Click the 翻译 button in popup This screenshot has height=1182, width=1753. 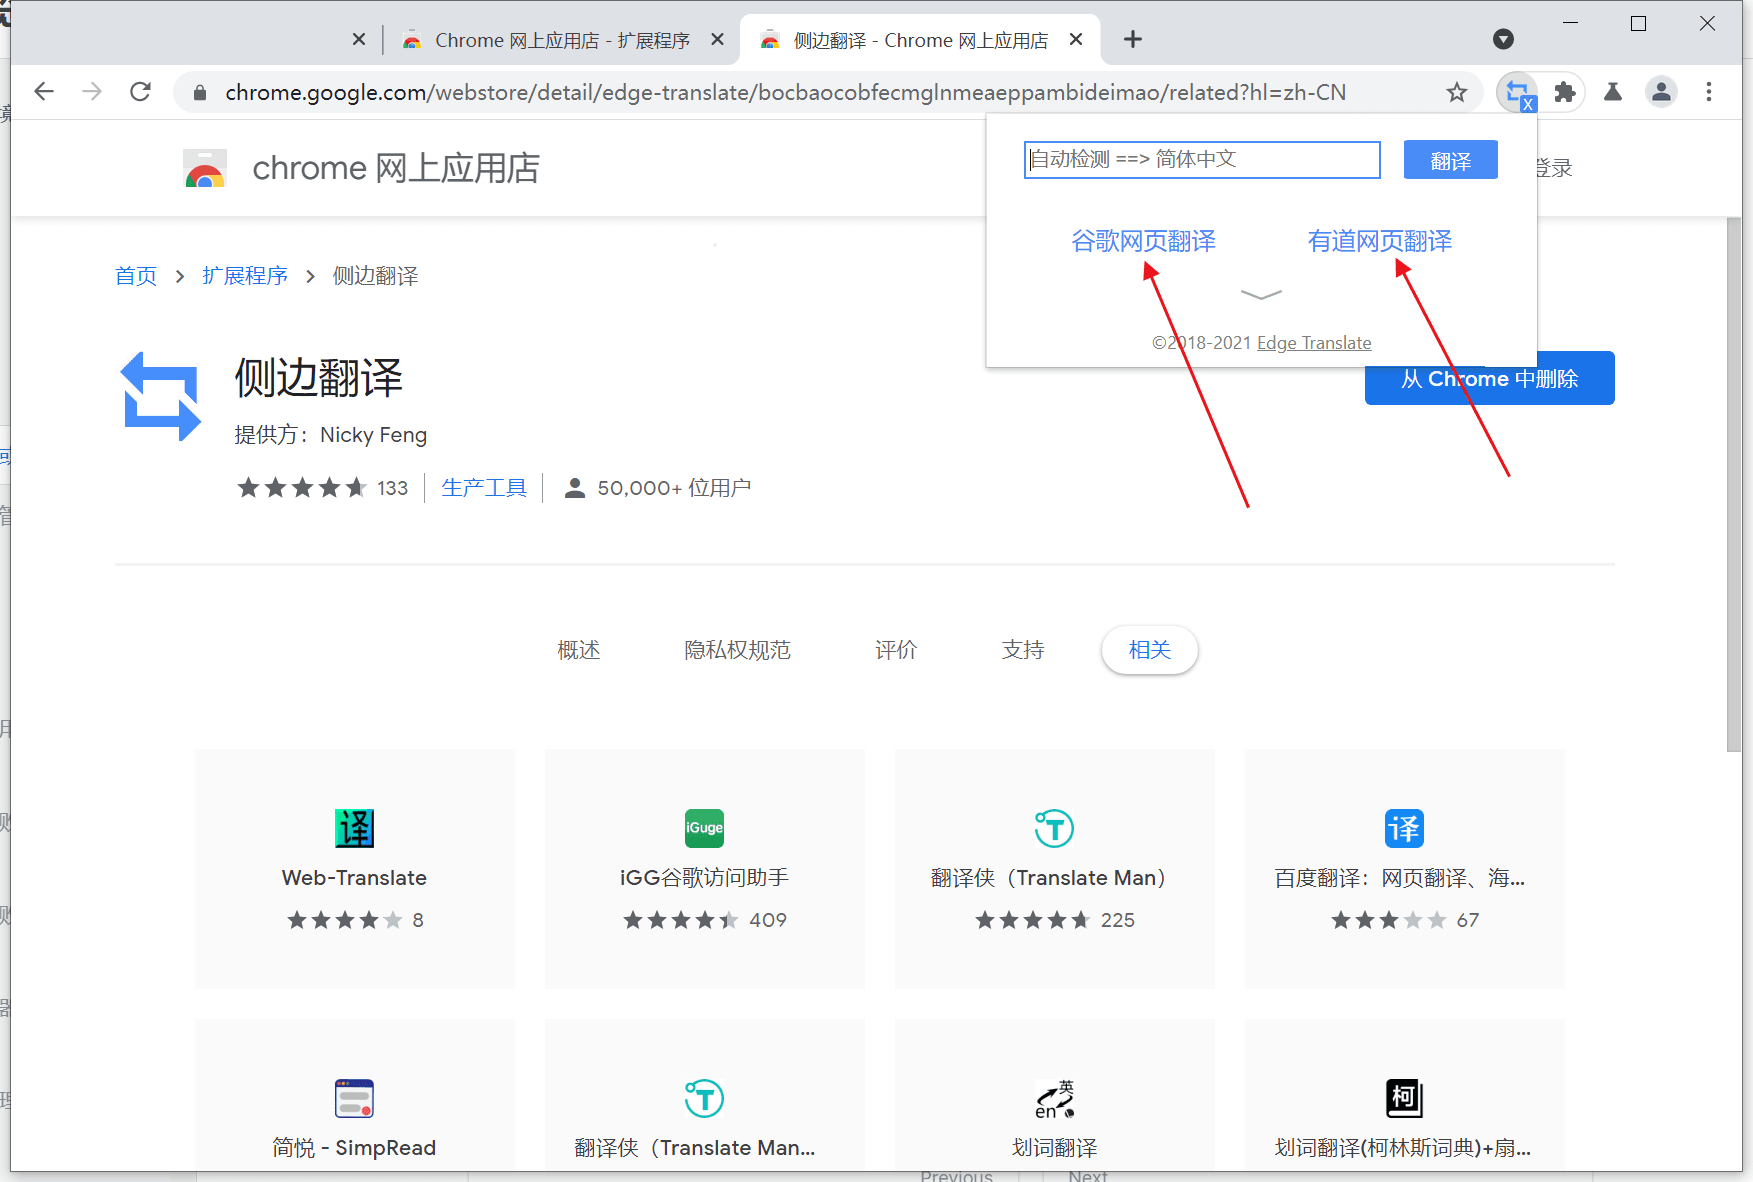[x=1450, y=160]
